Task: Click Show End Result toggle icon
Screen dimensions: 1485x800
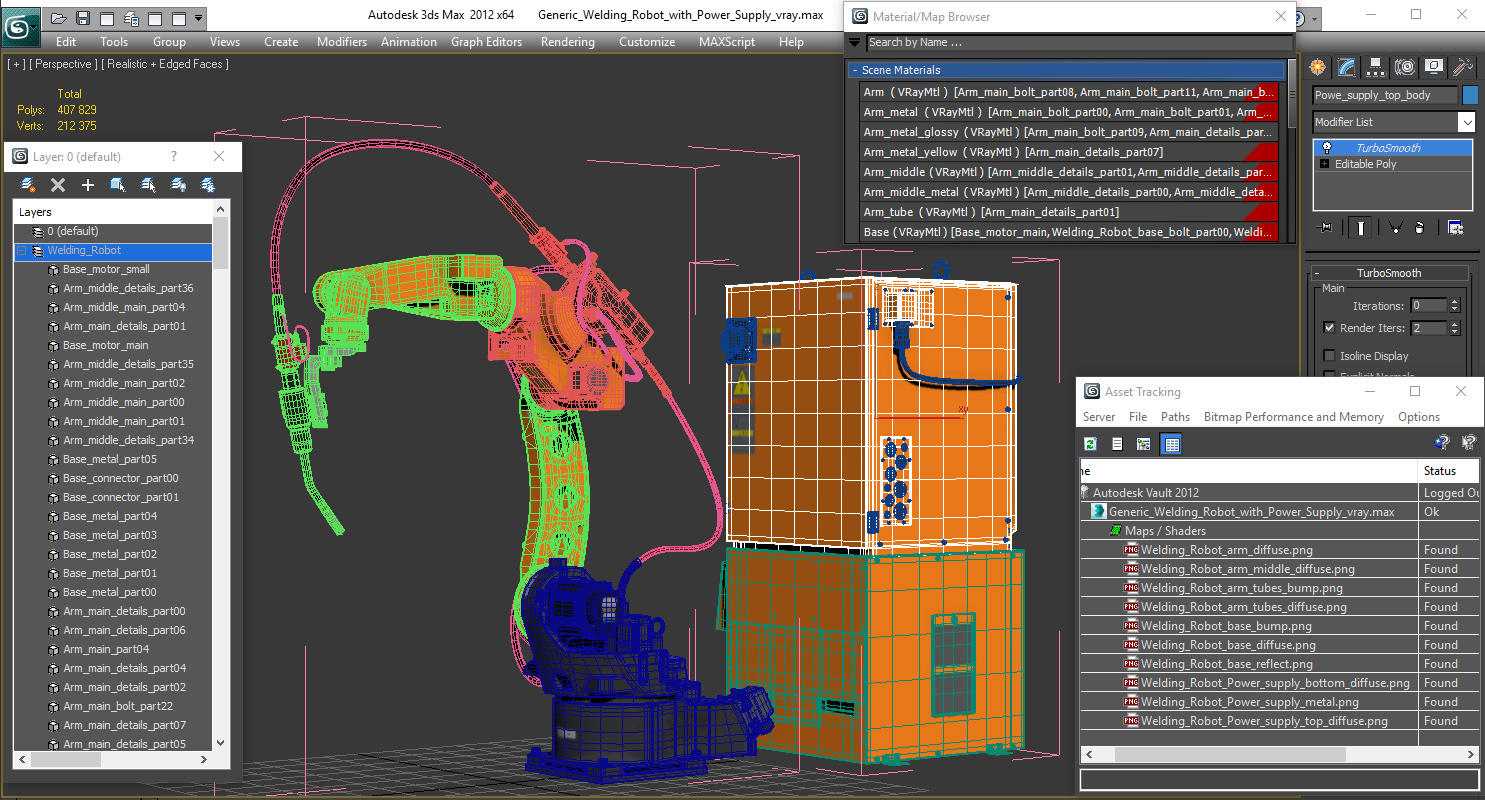Action: click(x=1361, y=228)
